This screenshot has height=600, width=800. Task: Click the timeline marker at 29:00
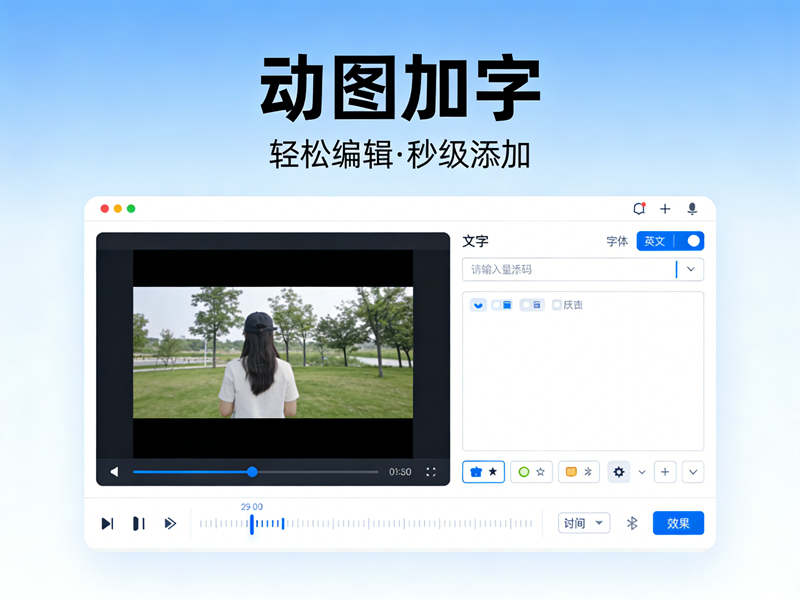(x=250, y=522)
